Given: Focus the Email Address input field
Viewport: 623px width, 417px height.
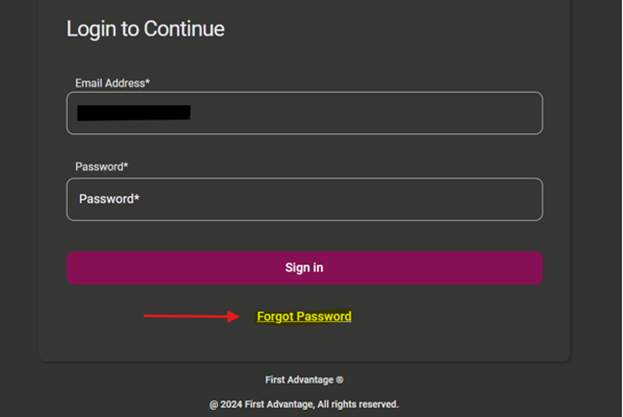Looking at the screenshot, I should (x=304, y=113).
